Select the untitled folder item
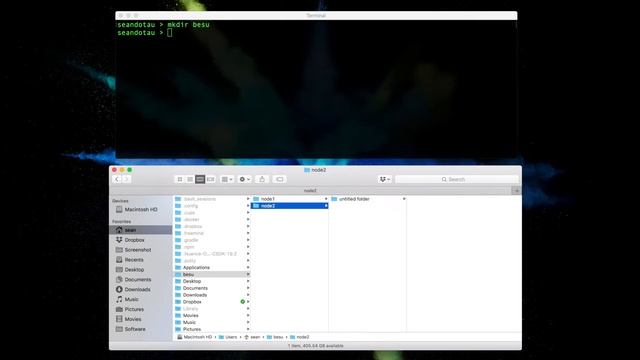The height and width of the screenshot is (360, 640). tap(368, 199)
